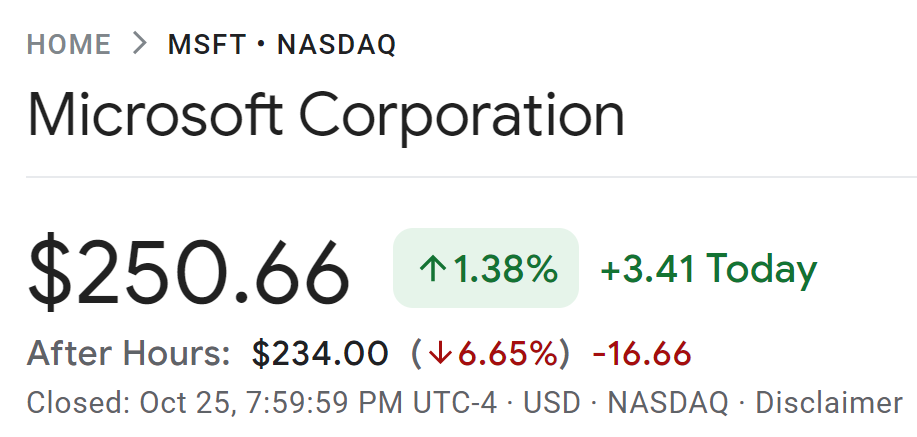Viewport: 917px width, 437px height.
Task: Click the red 6.65% percentage
Action: 508,353
